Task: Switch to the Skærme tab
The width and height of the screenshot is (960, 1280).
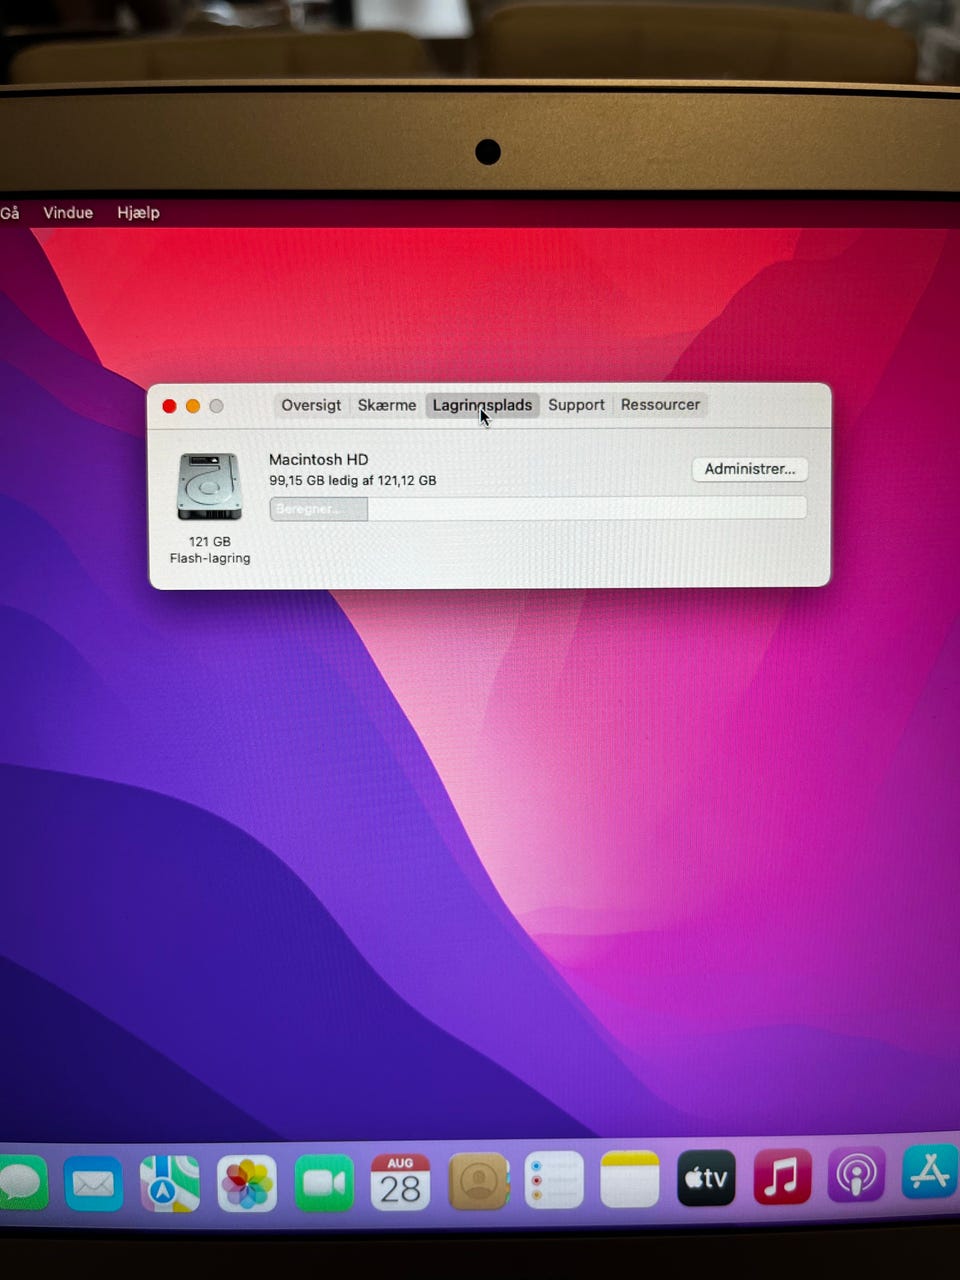Action: pos(387,405)
